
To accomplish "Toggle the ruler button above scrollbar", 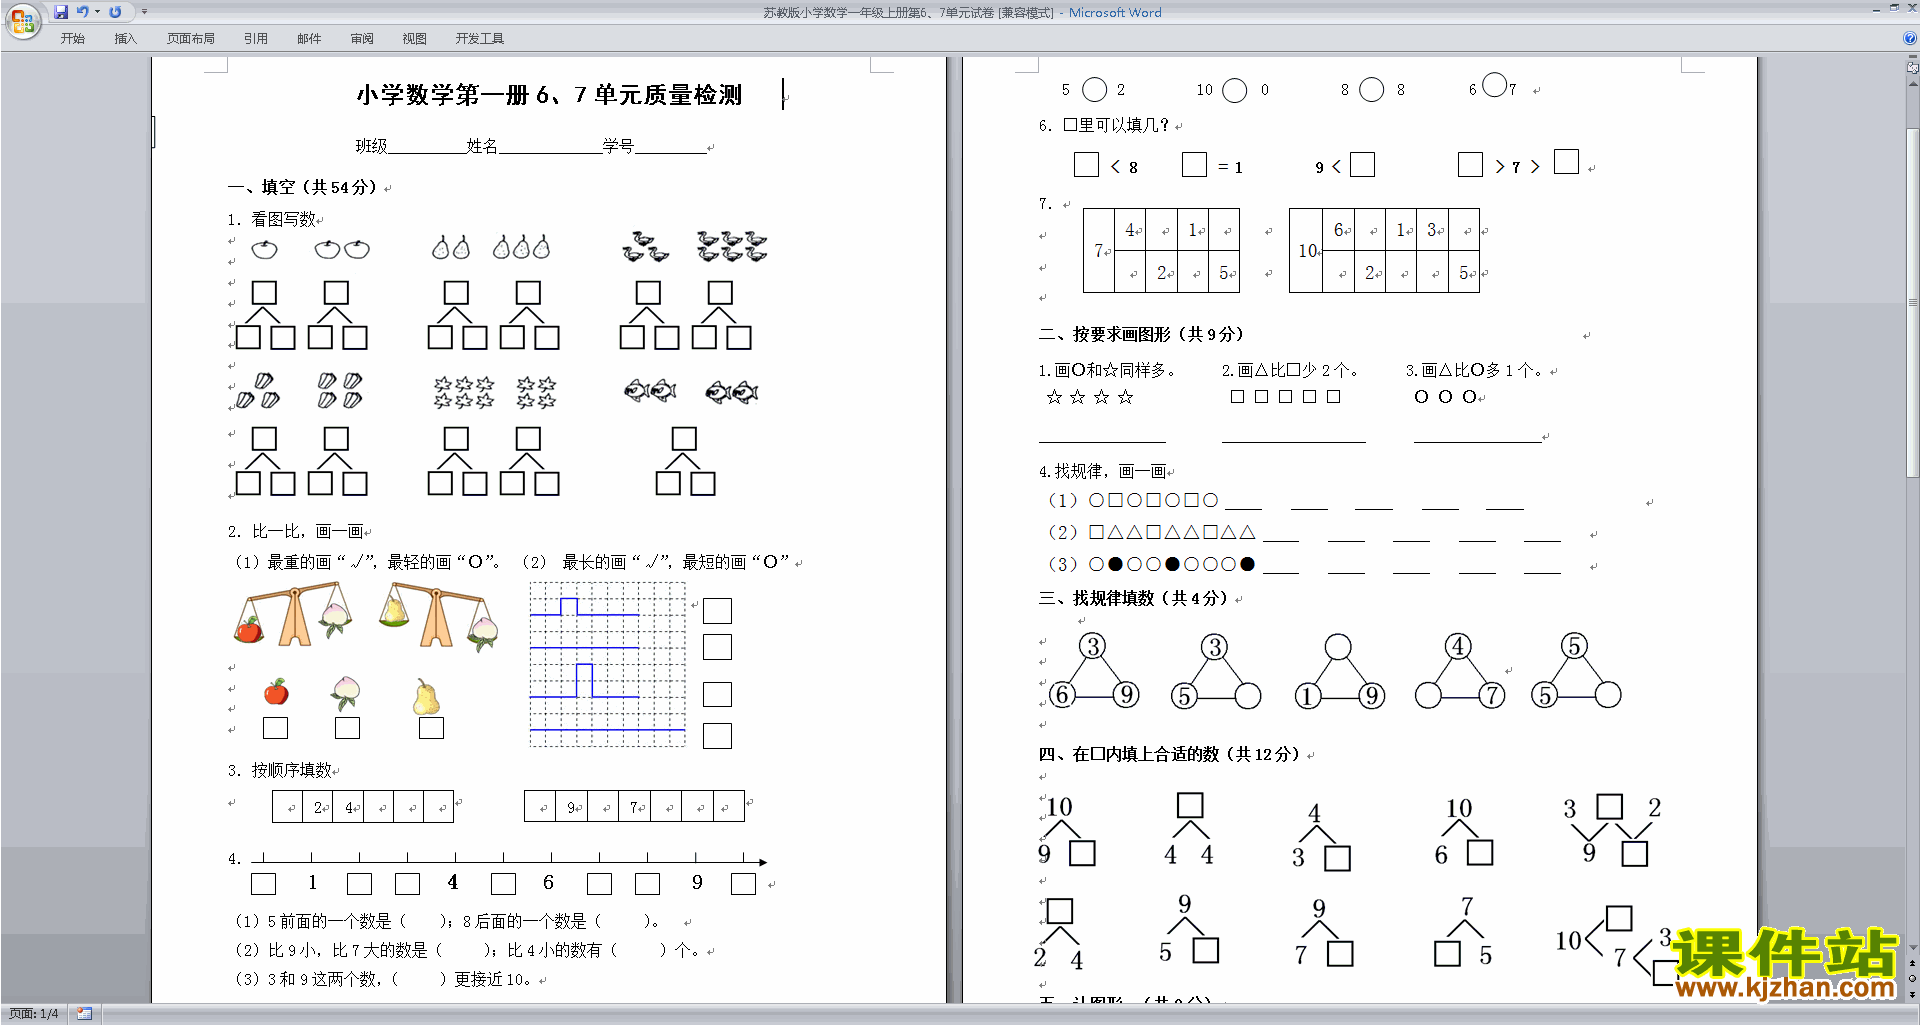I will 1913,68.
